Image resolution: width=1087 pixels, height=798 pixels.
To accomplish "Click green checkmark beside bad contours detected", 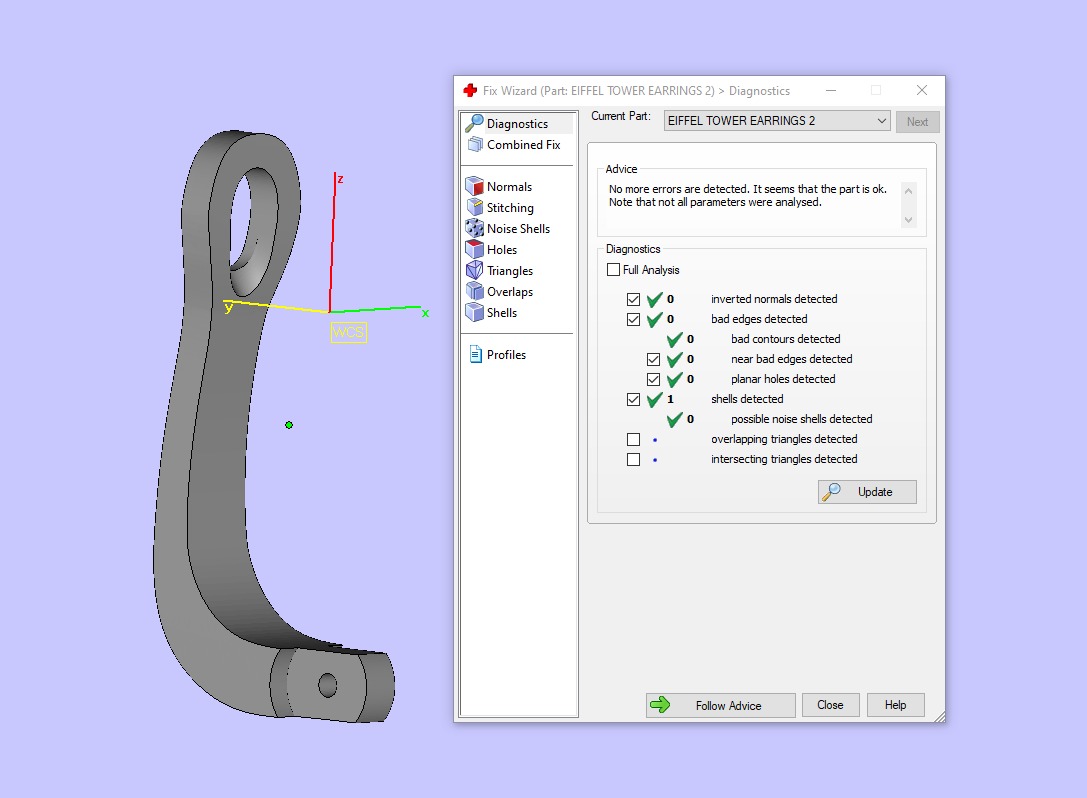I will (x=675, y=340).
